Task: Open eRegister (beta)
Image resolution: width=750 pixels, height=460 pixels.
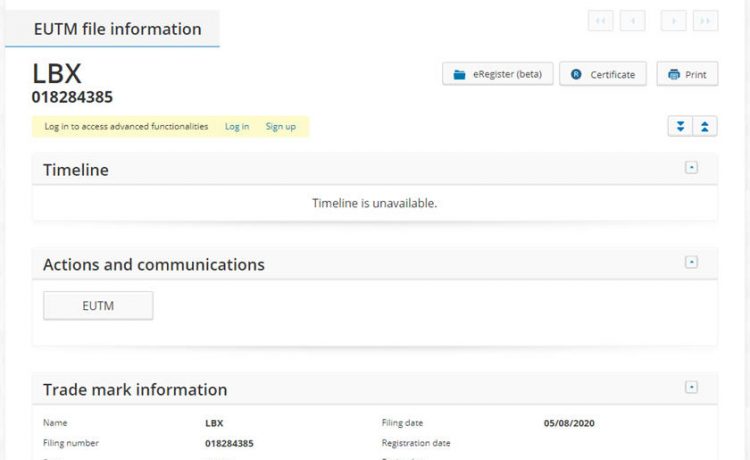Action: coord(498,75)
